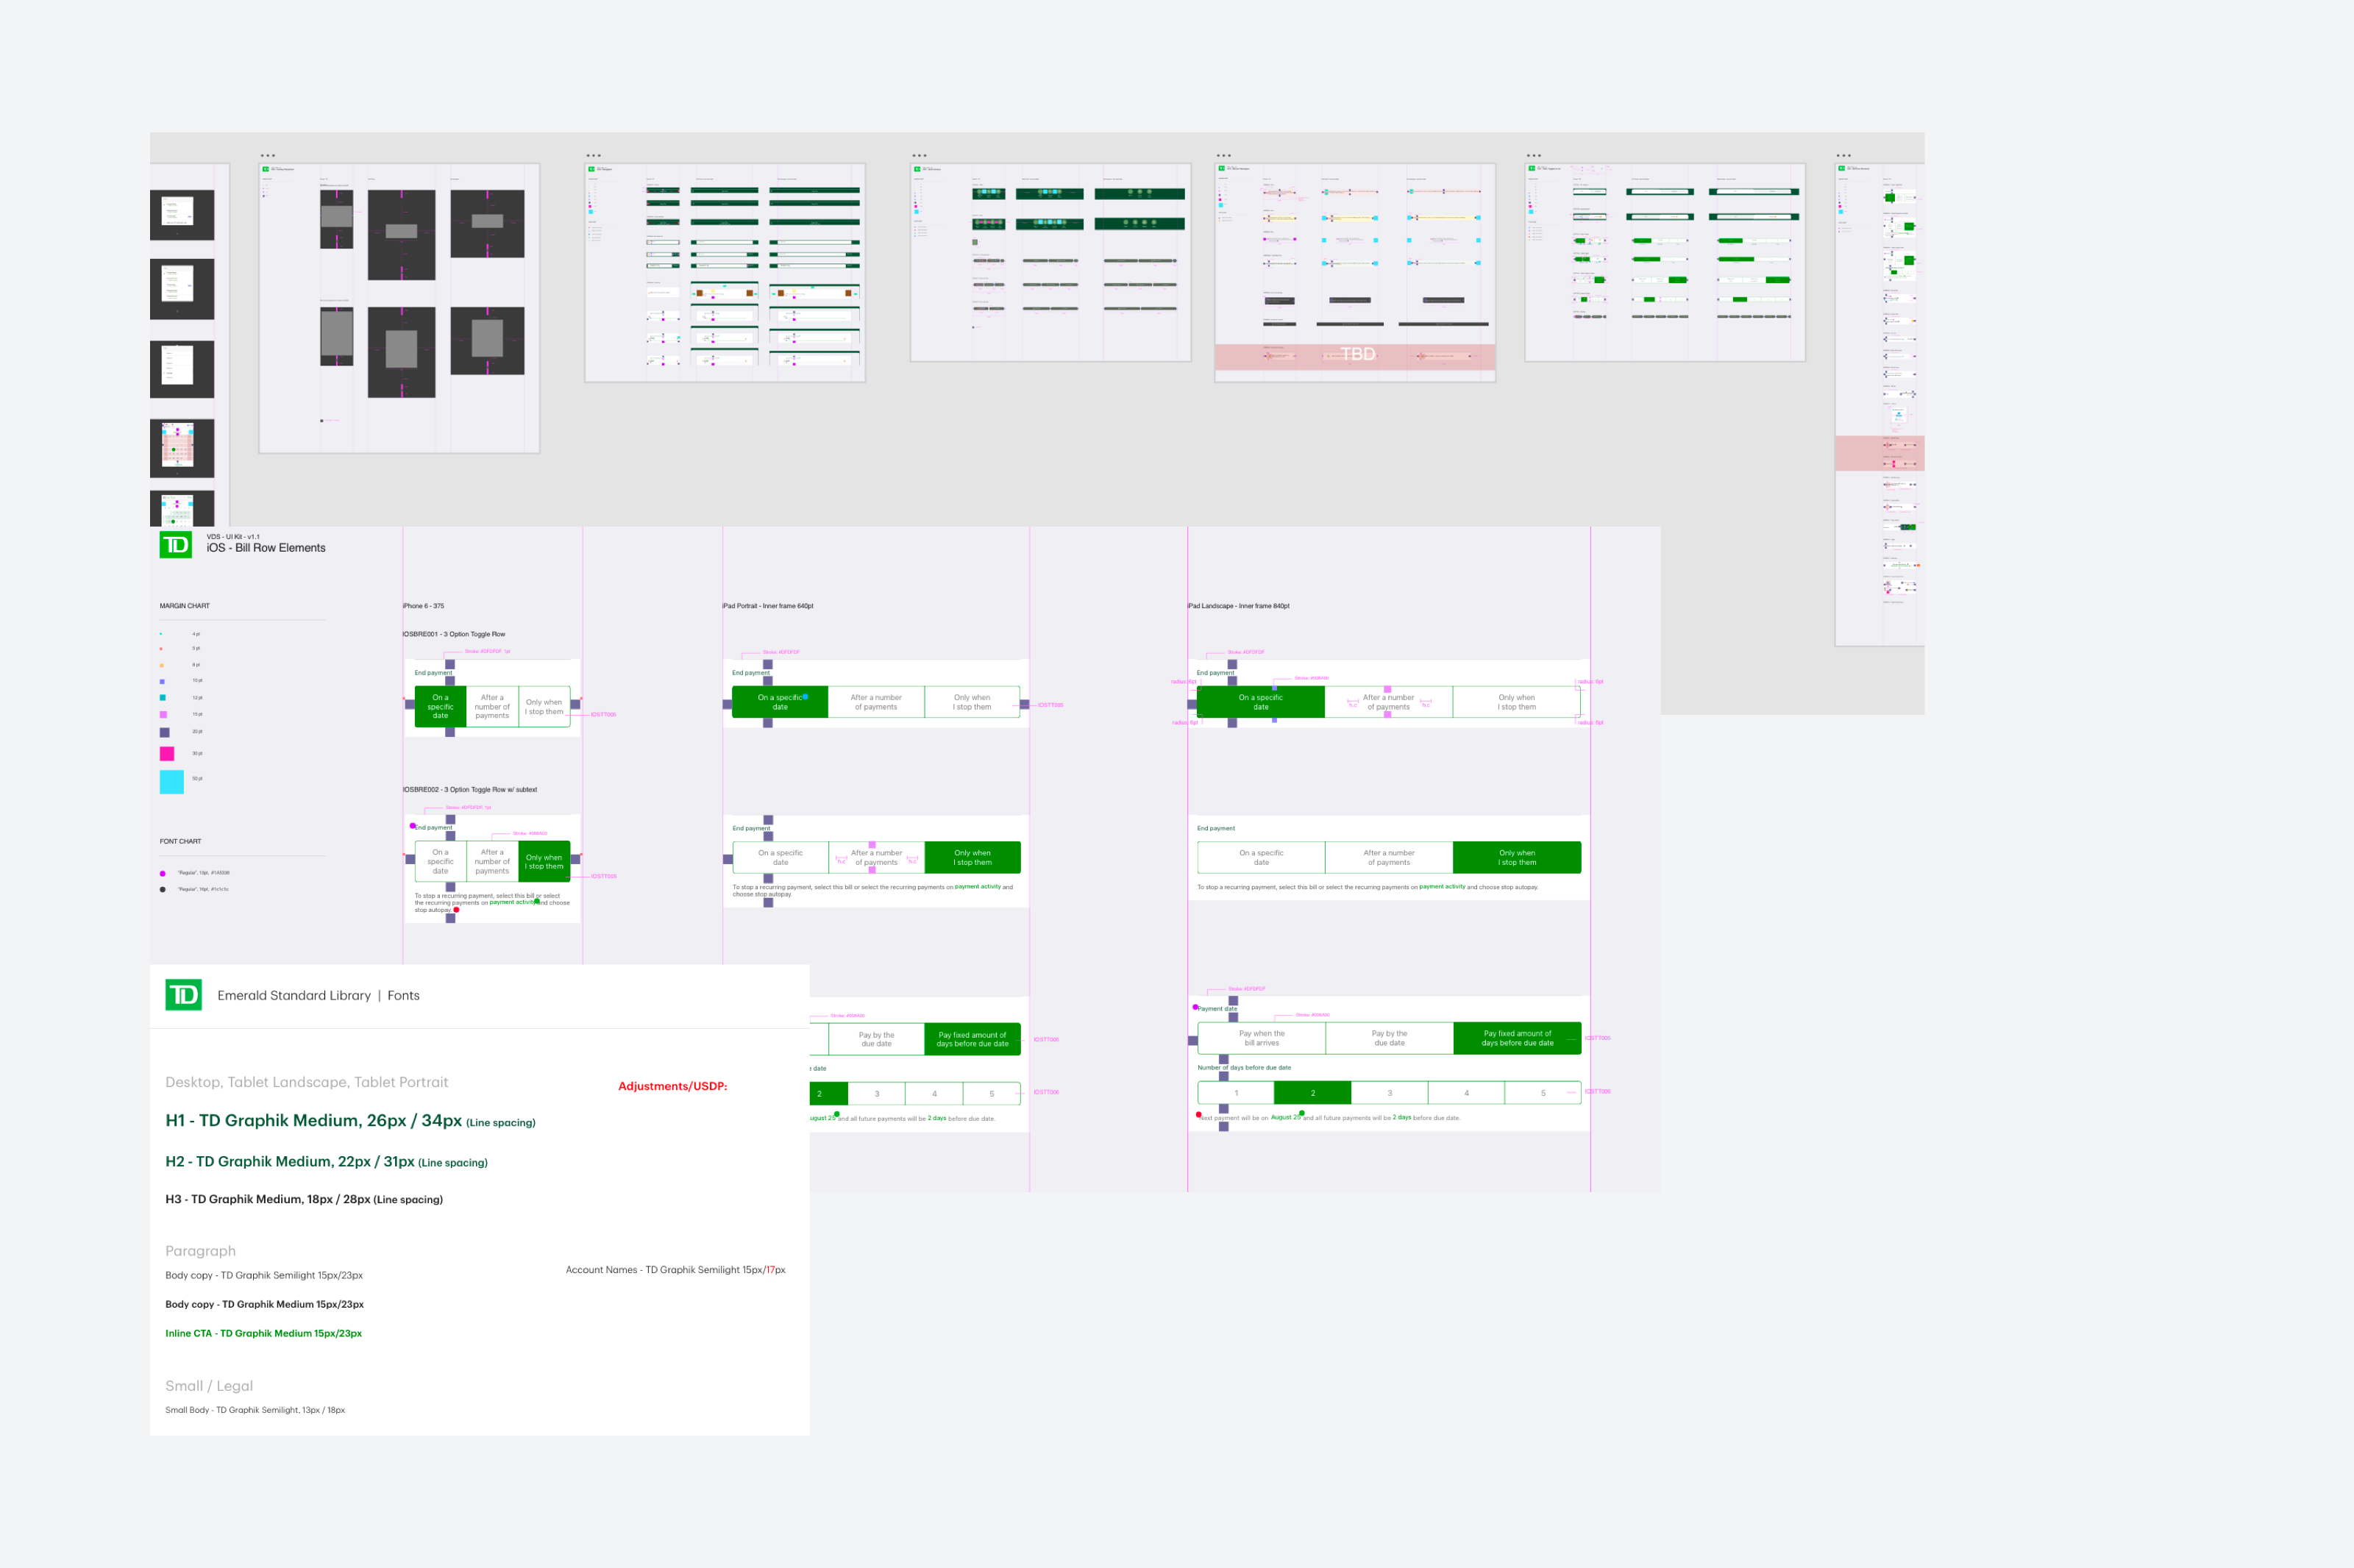This screenshot has height=1568, width=2354.
Task: Click 2 days link in iPad Landscape
Action: point(1402,1118)
